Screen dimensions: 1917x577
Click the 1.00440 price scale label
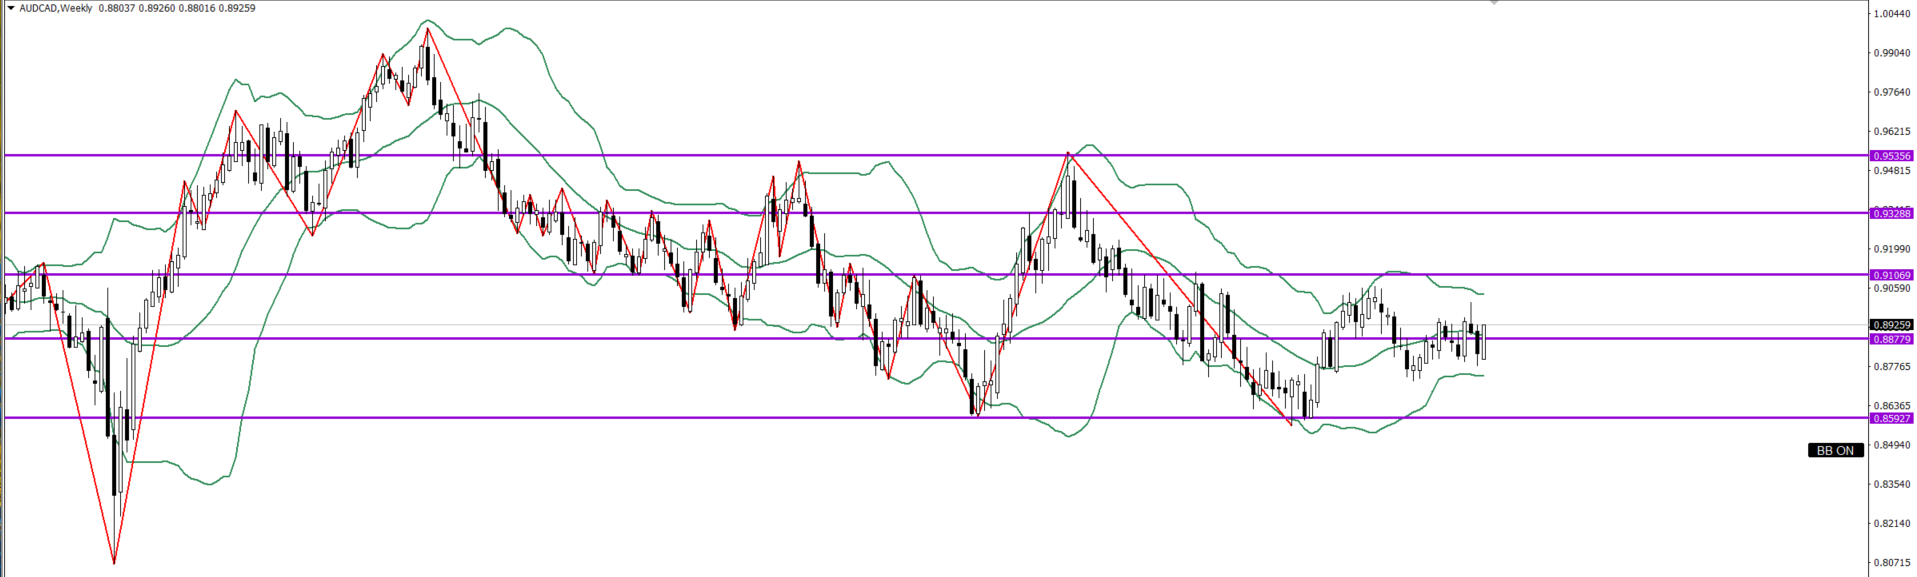(x=1891, y=14)
